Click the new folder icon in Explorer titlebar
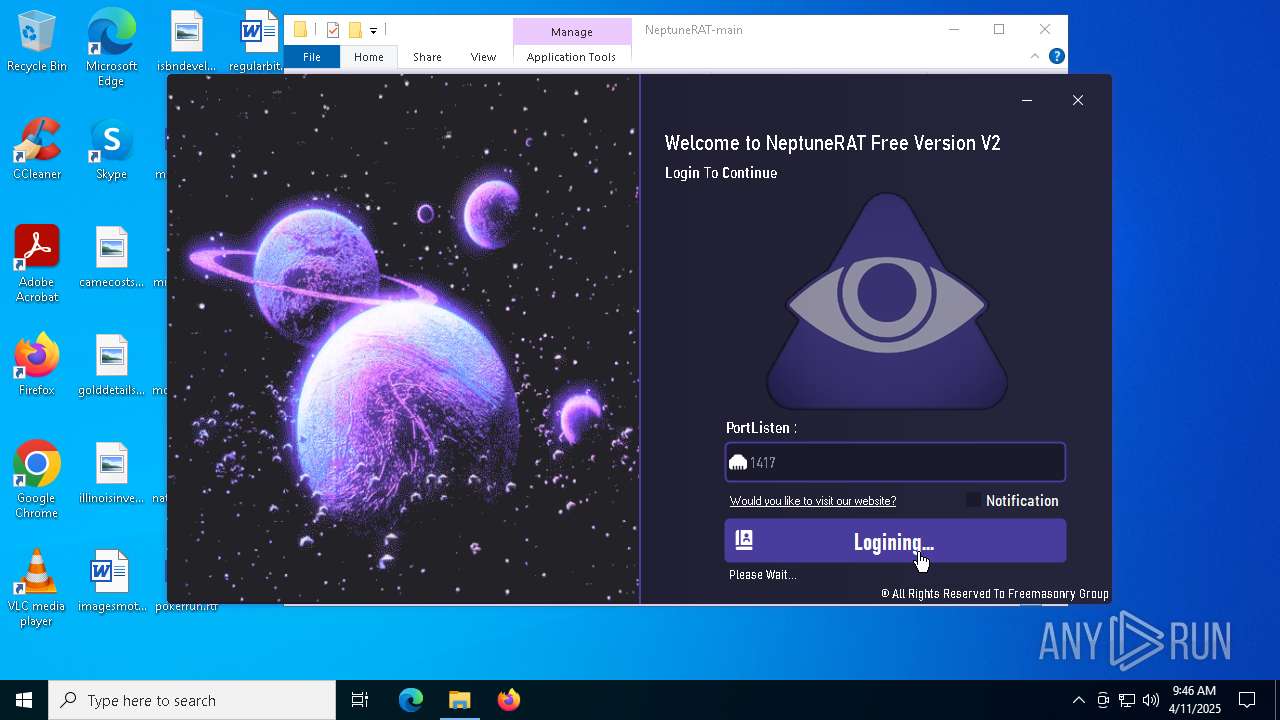The height and width of the screenshot is (720, 1280). (x=354, y=30)
